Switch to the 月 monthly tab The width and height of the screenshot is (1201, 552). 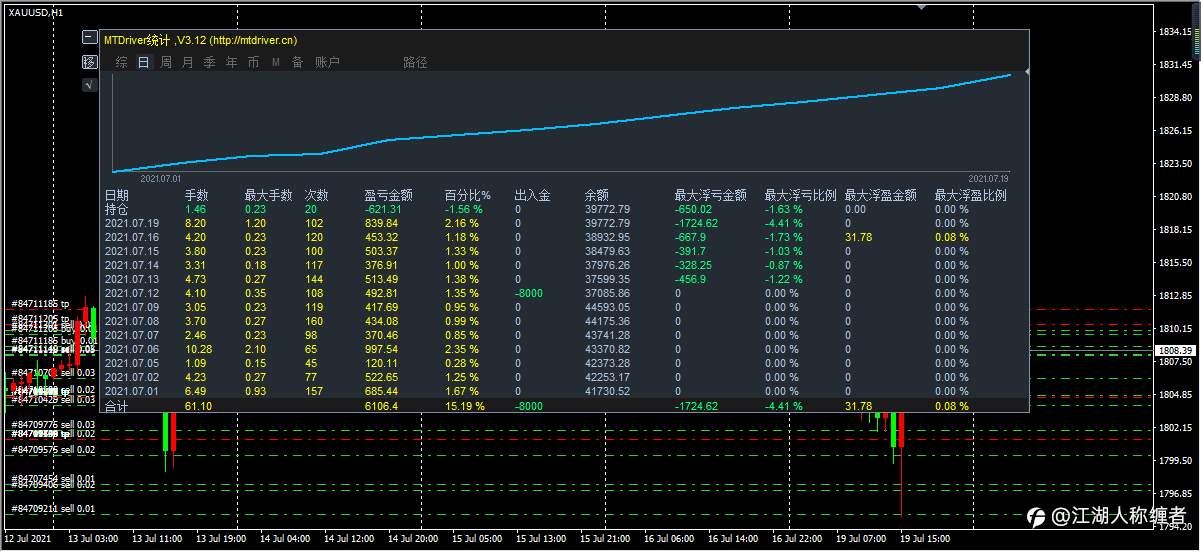(x=188, y=62)
